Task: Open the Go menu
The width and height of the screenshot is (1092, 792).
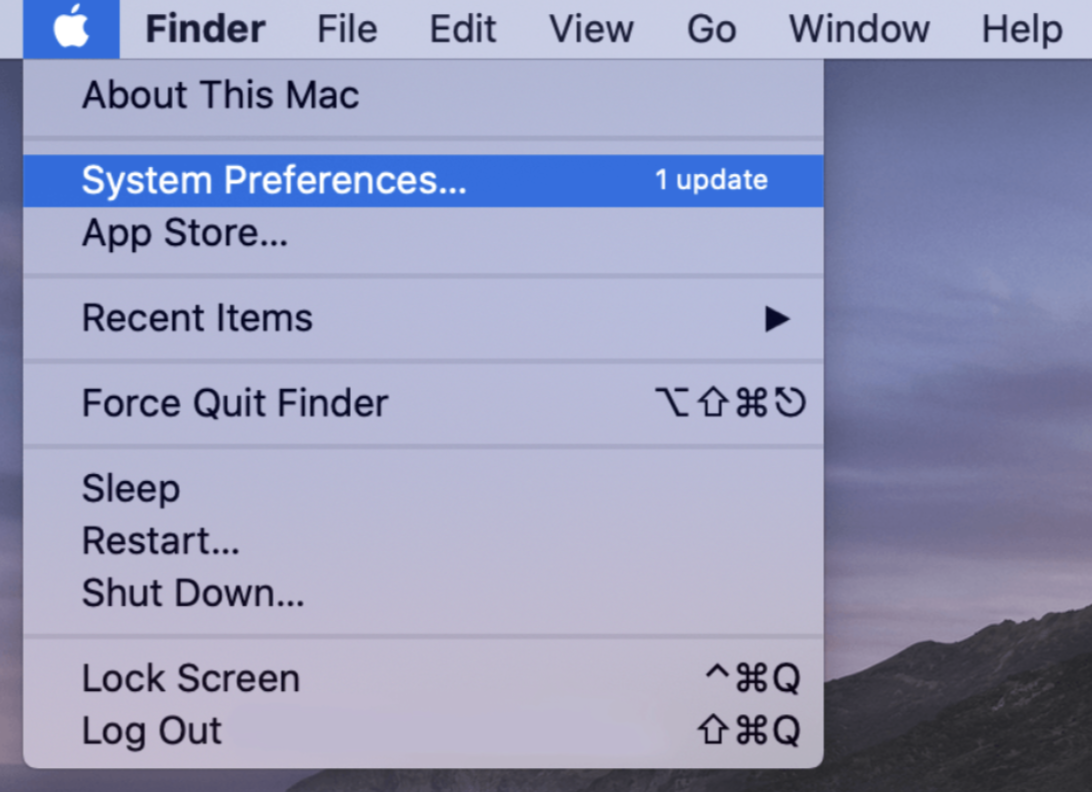Action: coord(711,30)
